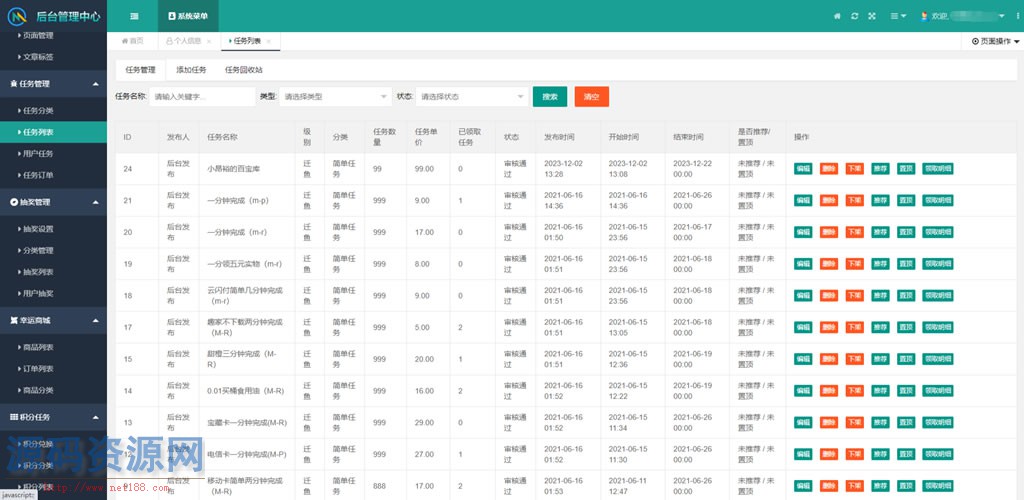Viewport: 1024px width, 500px height.
Task: Click the fullscreen icon in top bar
Action: (872, 16)
